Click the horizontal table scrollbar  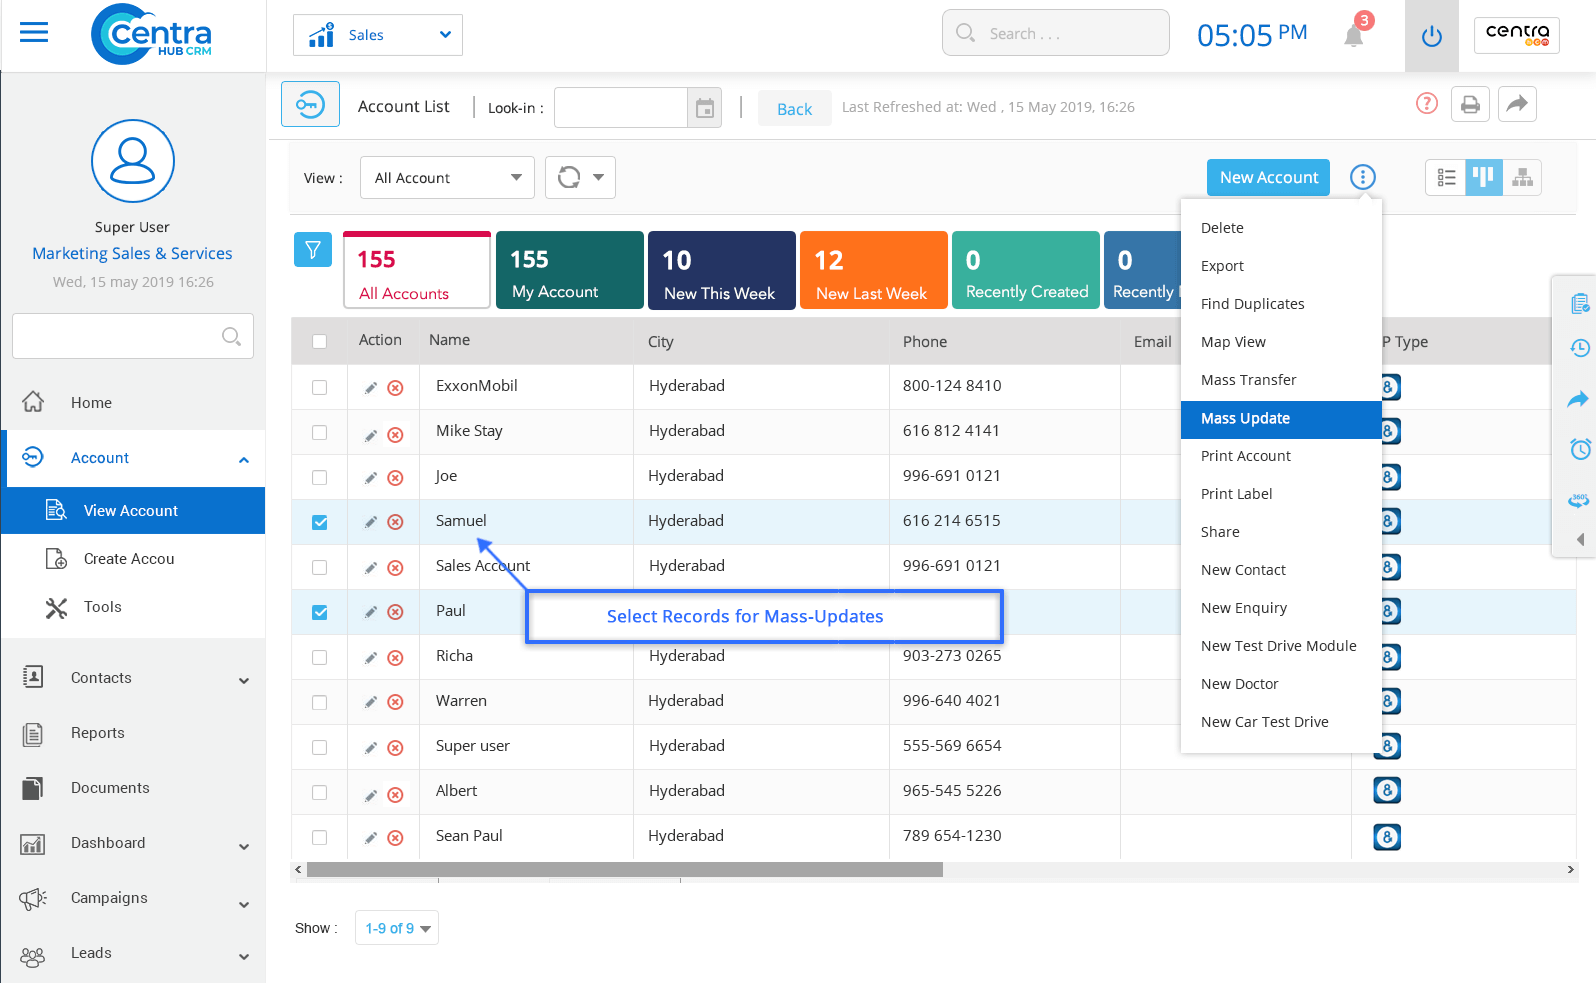[625, 870]
